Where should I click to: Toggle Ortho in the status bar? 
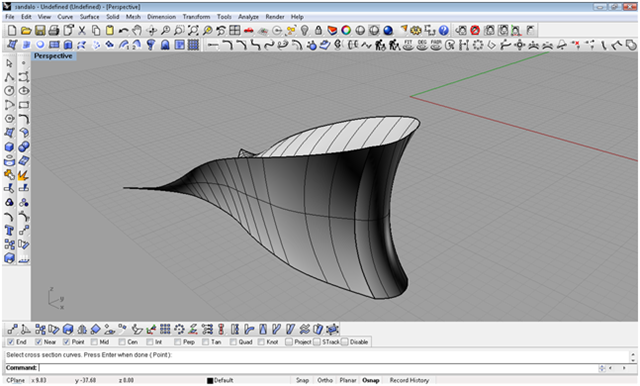(325, 380)
